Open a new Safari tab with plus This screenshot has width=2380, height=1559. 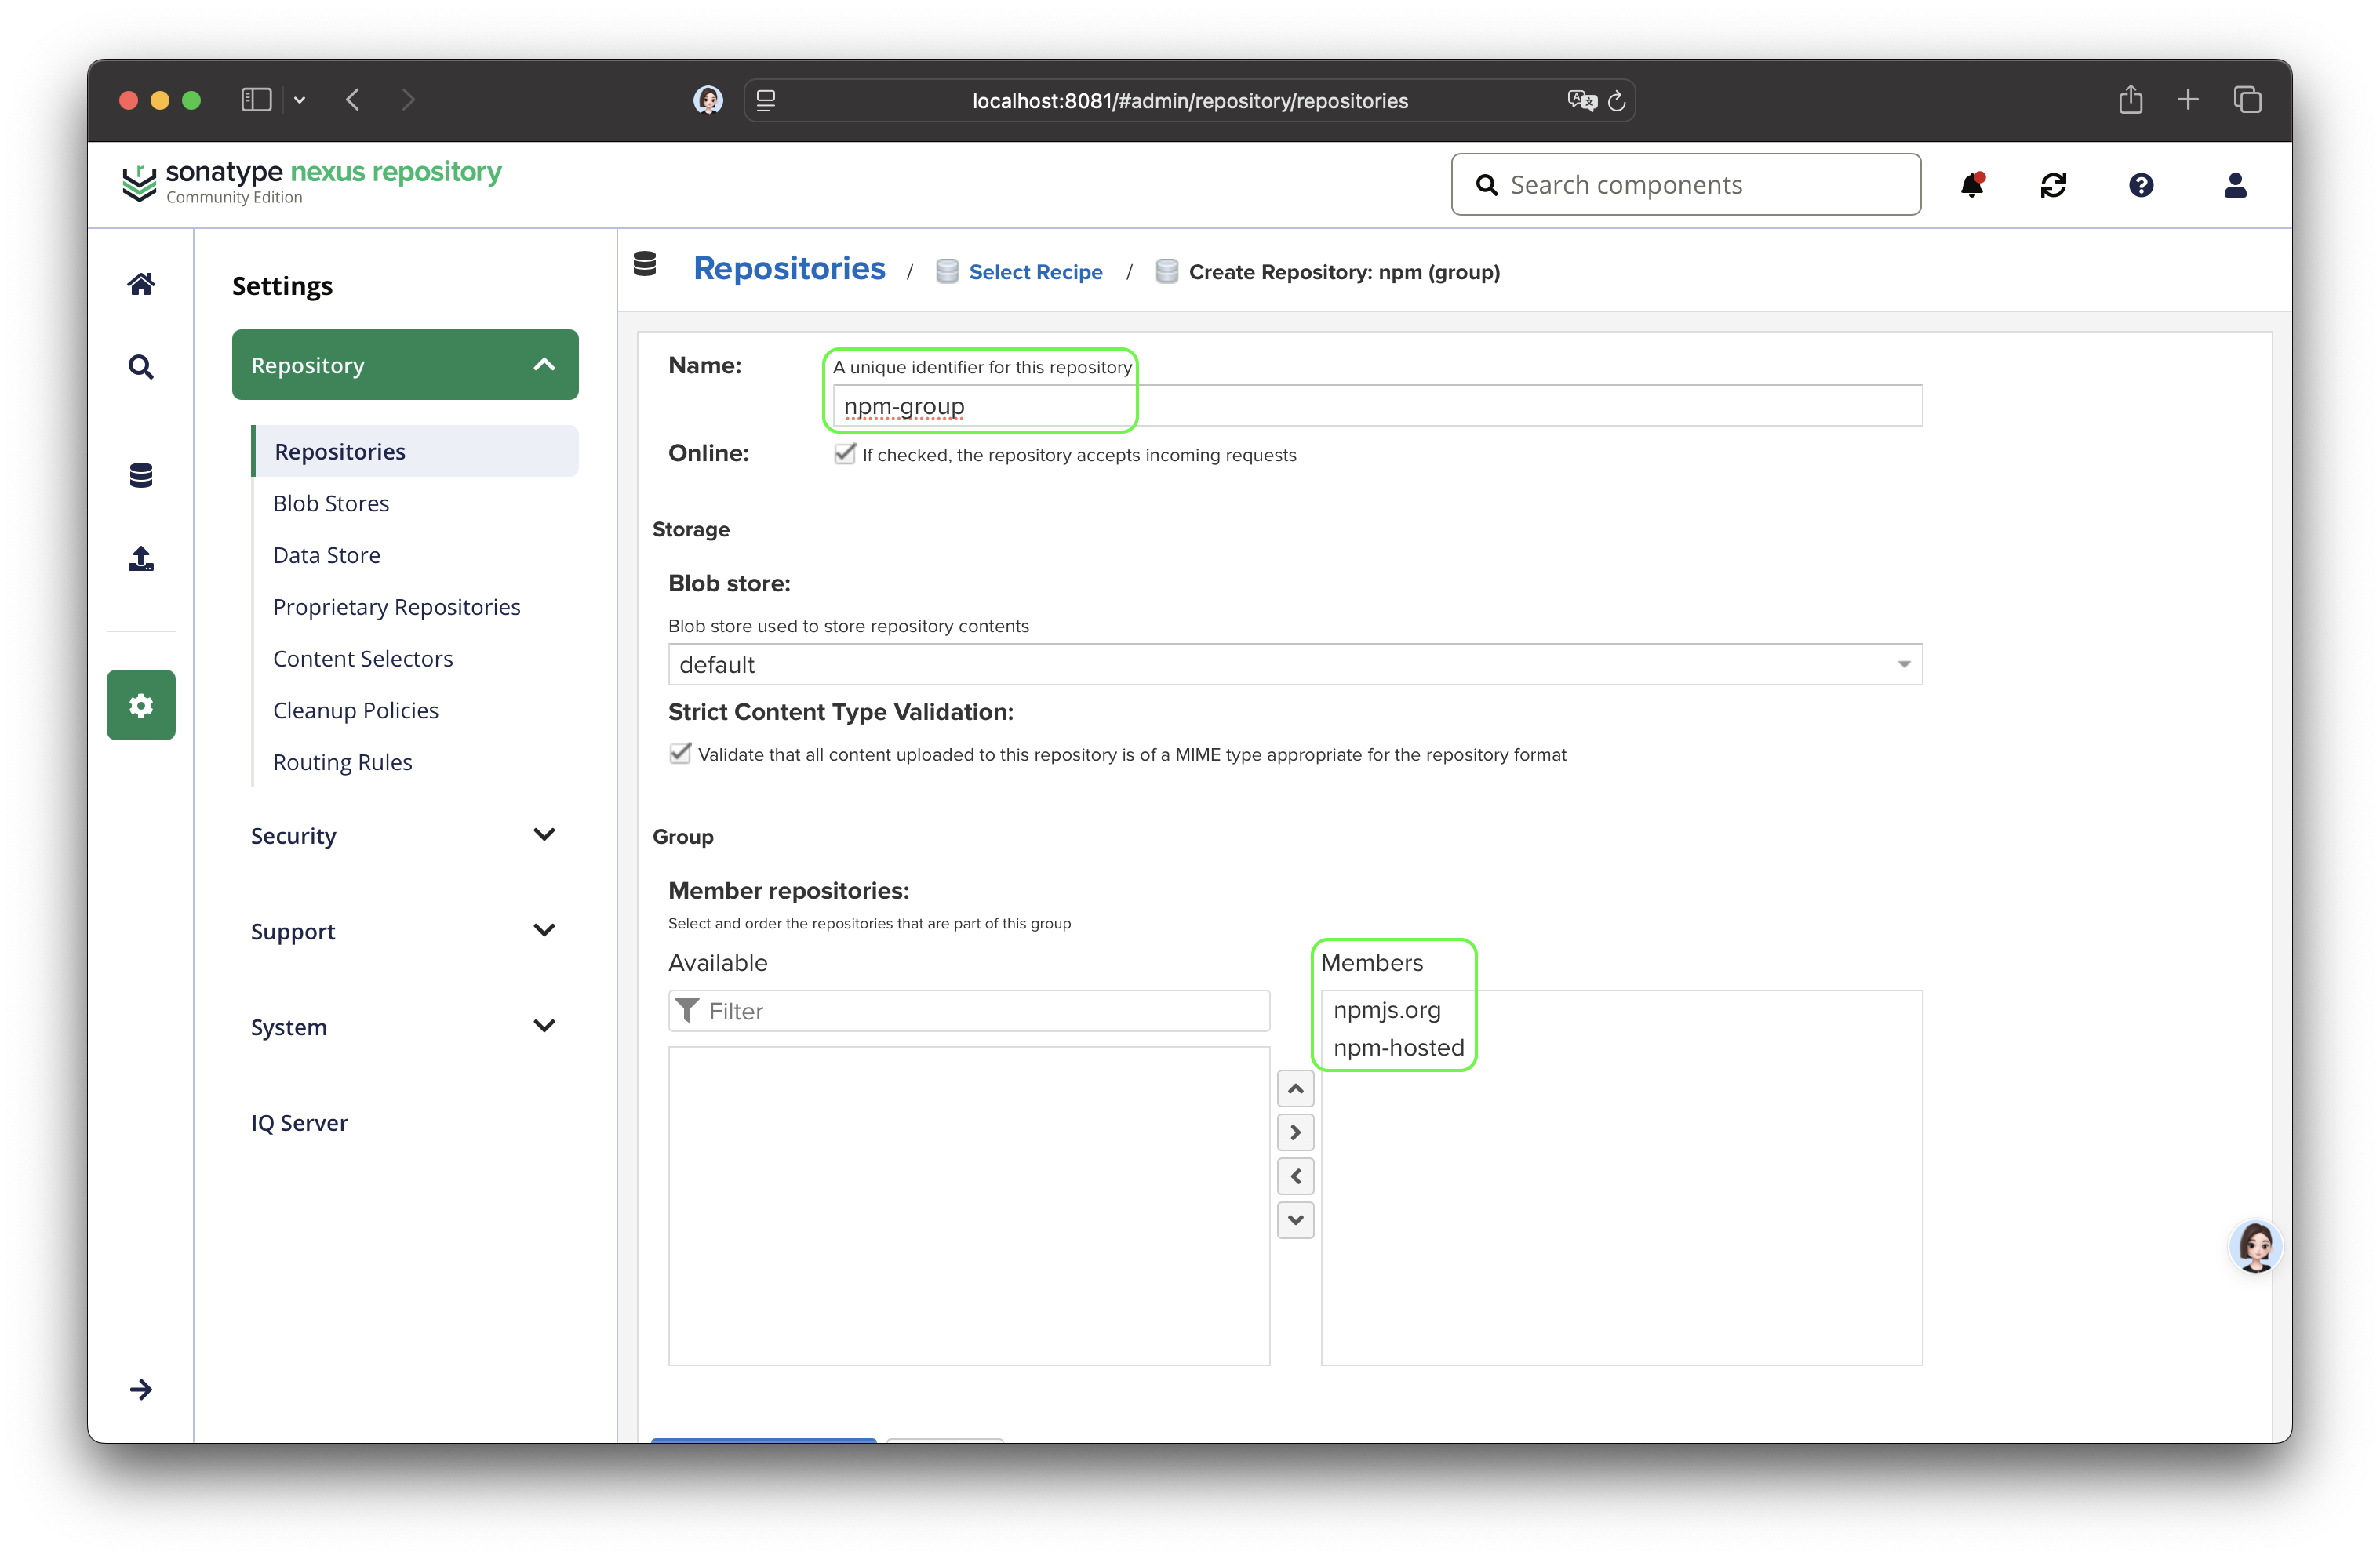[2188, 100]
